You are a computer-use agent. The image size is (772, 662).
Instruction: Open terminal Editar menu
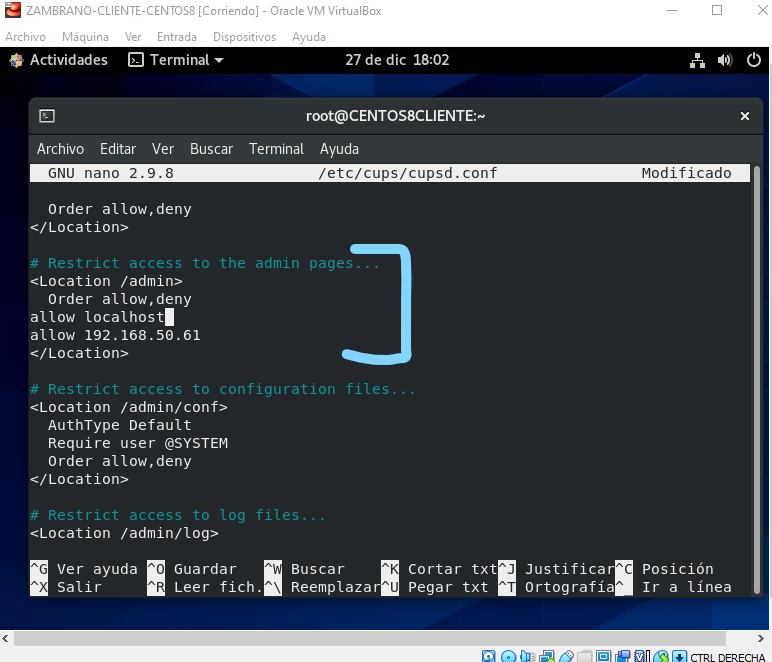pyautogui.click(x=118, y=149)
